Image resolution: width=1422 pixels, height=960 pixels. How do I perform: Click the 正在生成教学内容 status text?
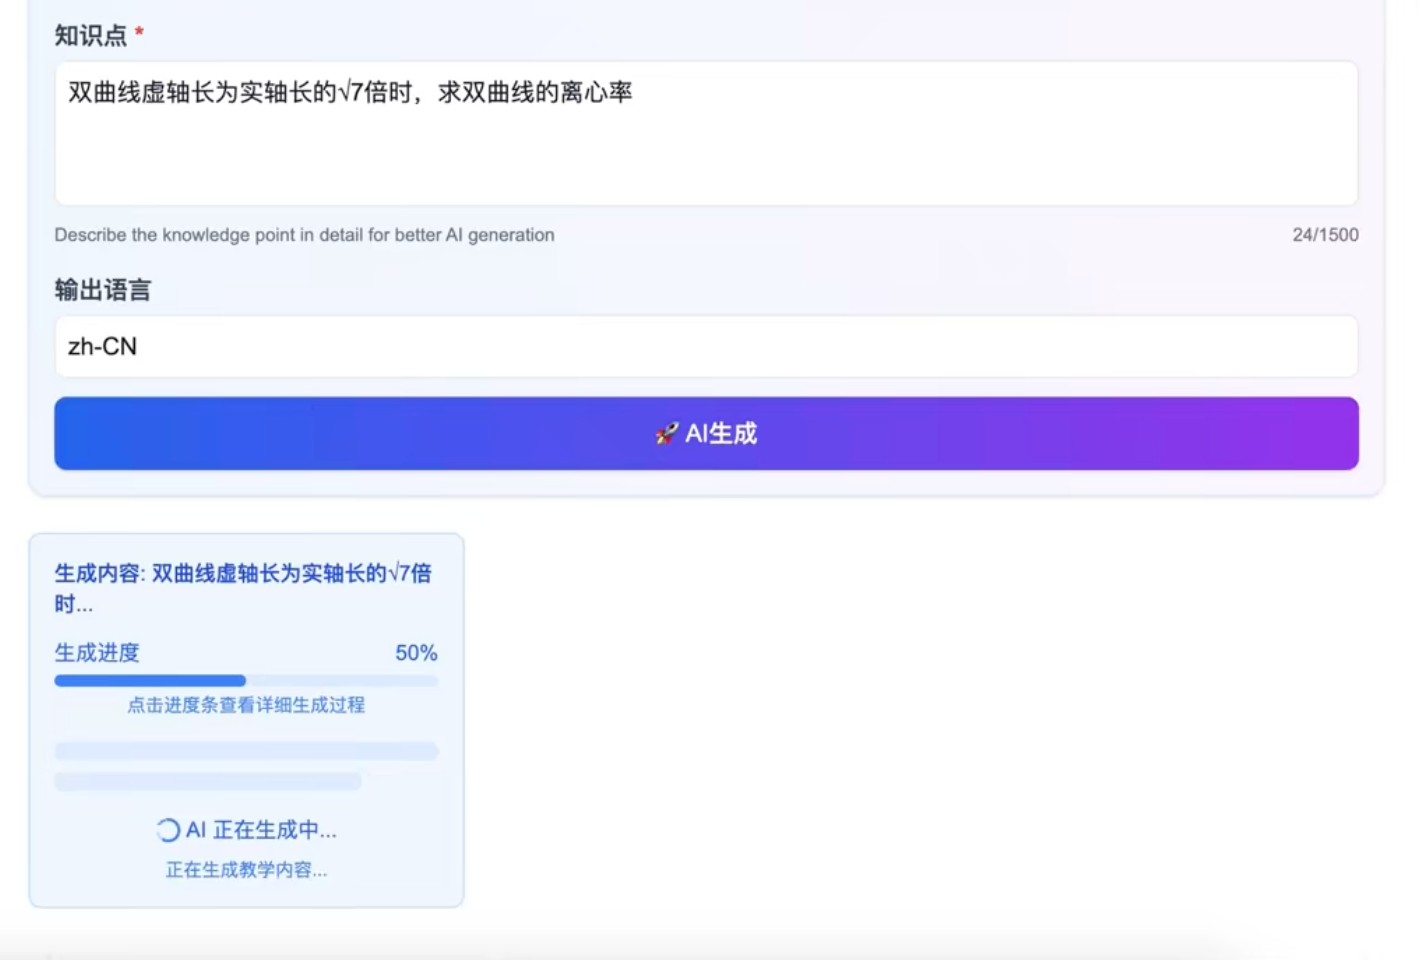[246, 870]
